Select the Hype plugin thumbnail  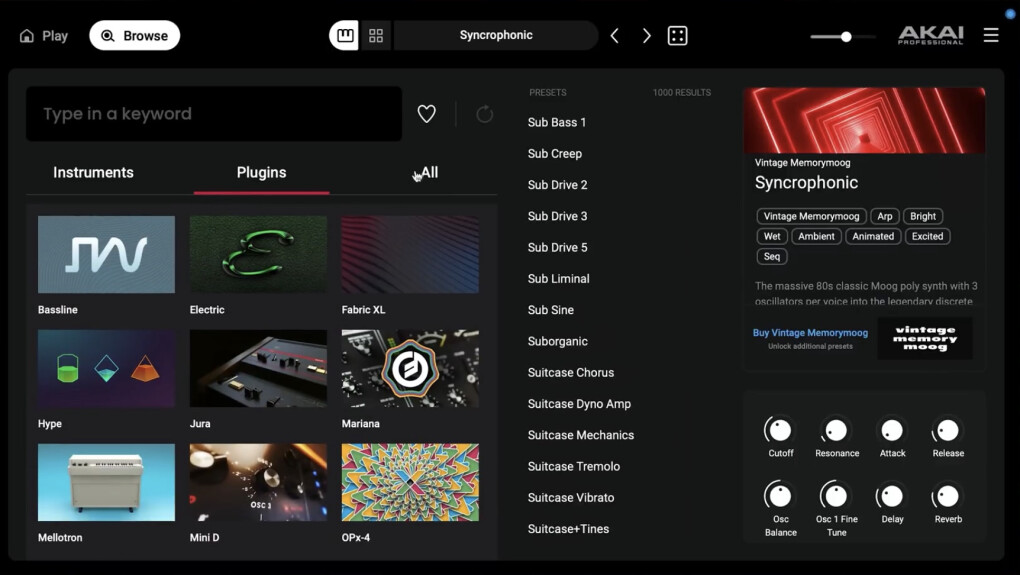(x=106, y=368)
